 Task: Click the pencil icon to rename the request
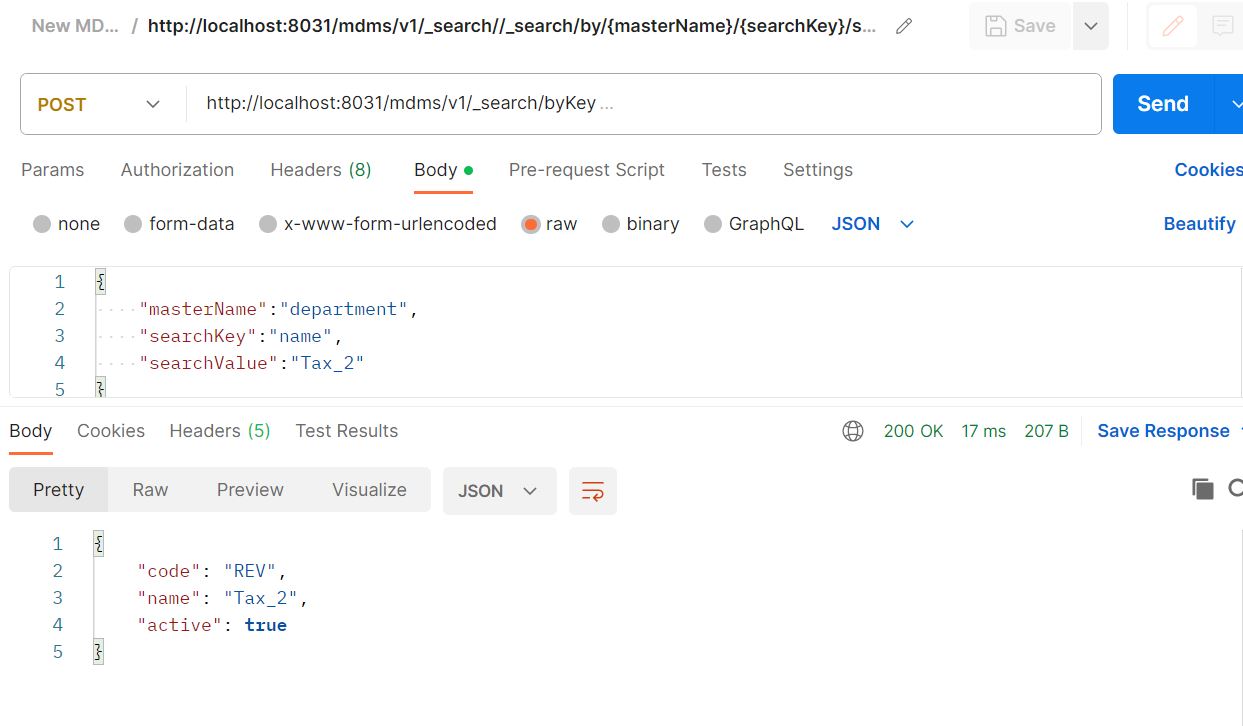point(903,26)
